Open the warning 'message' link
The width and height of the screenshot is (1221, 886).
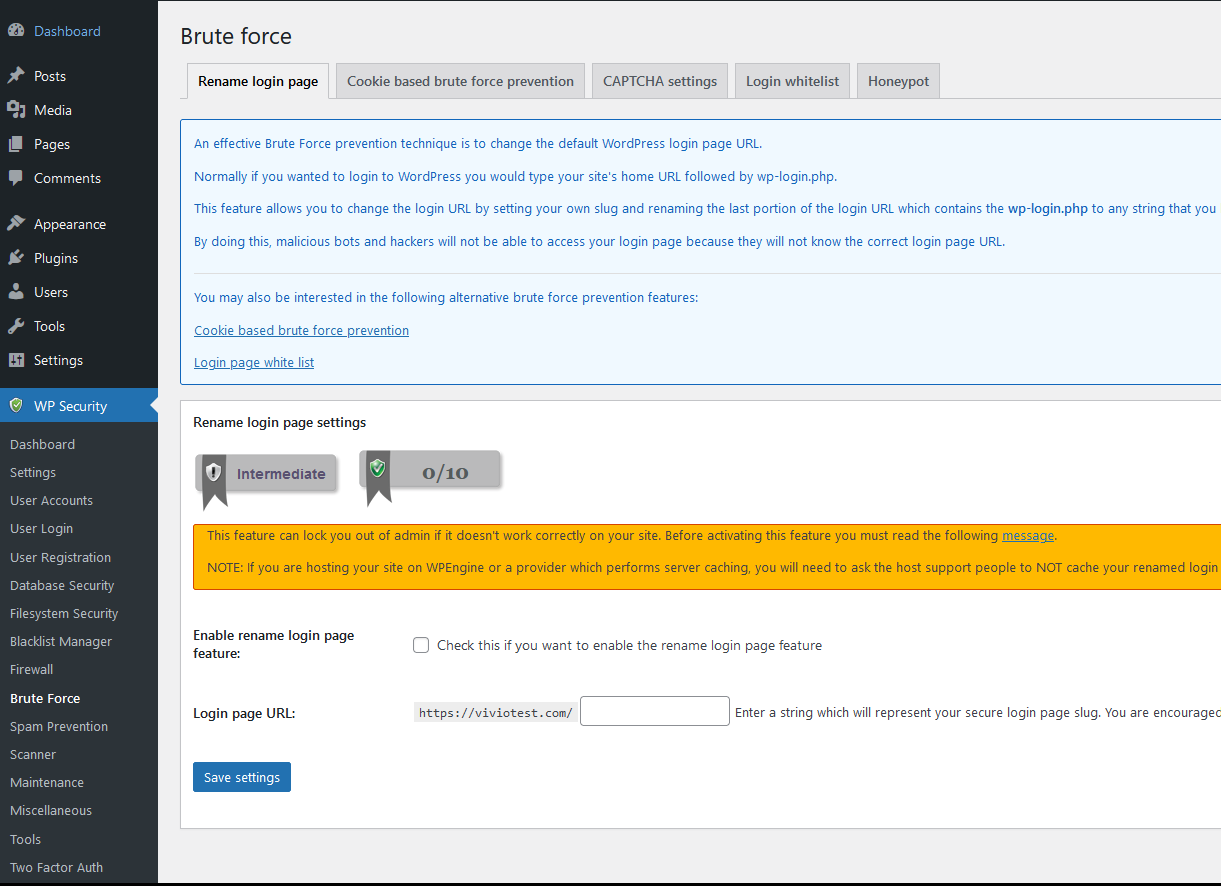pos(1028,536)
